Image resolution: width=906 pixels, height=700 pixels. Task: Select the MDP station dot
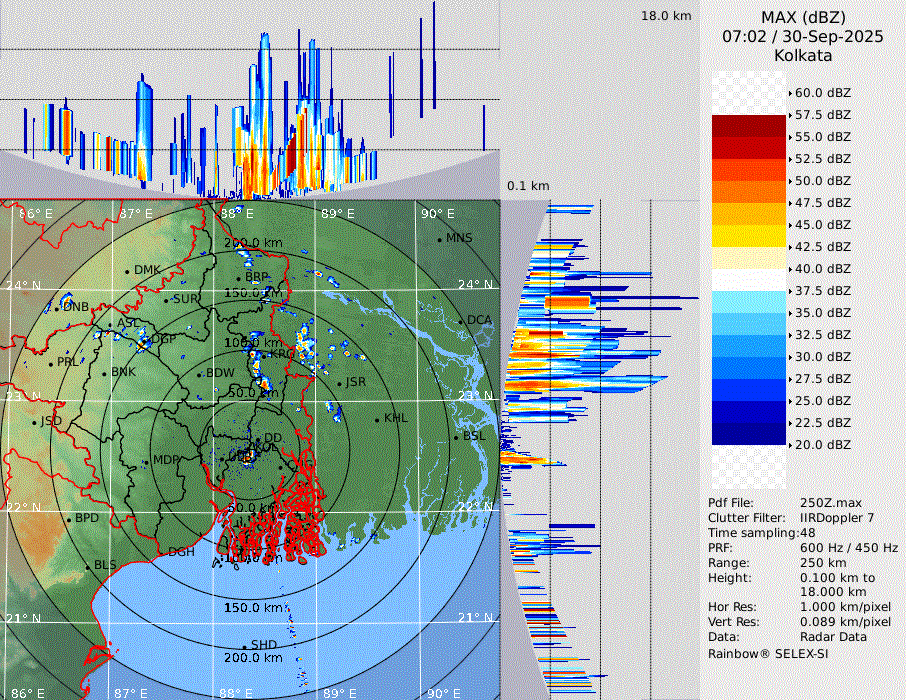[146, 460]
